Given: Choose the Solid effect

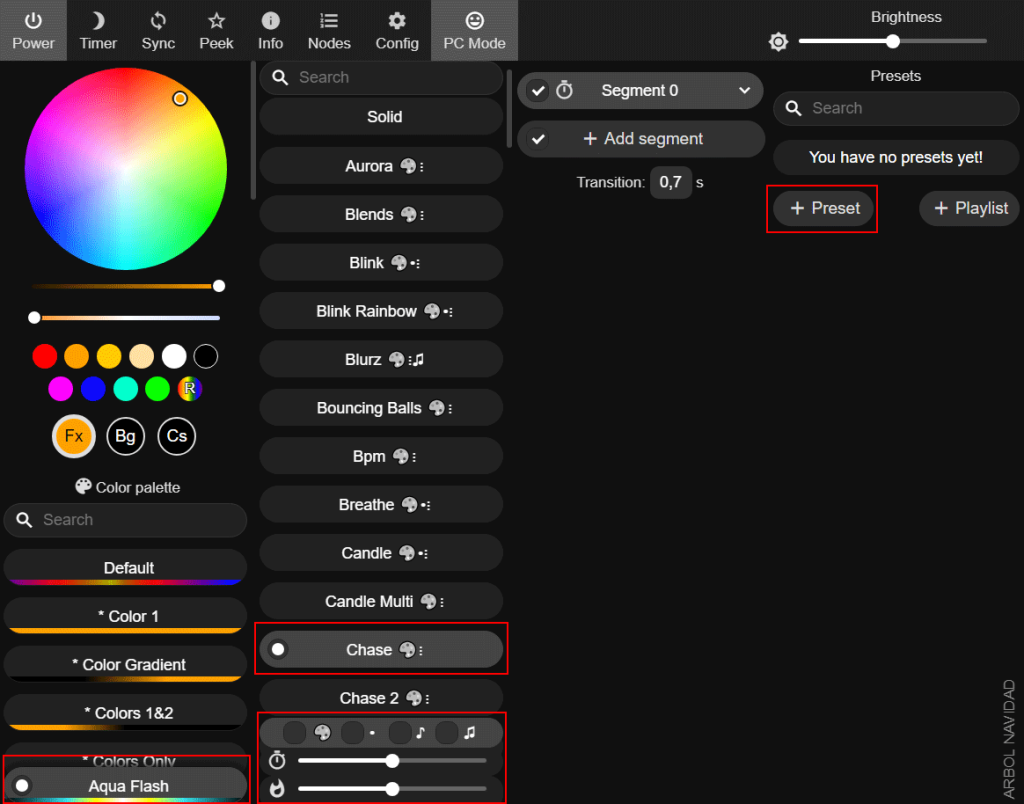Looking at the screenshot, I should (381, 117).
